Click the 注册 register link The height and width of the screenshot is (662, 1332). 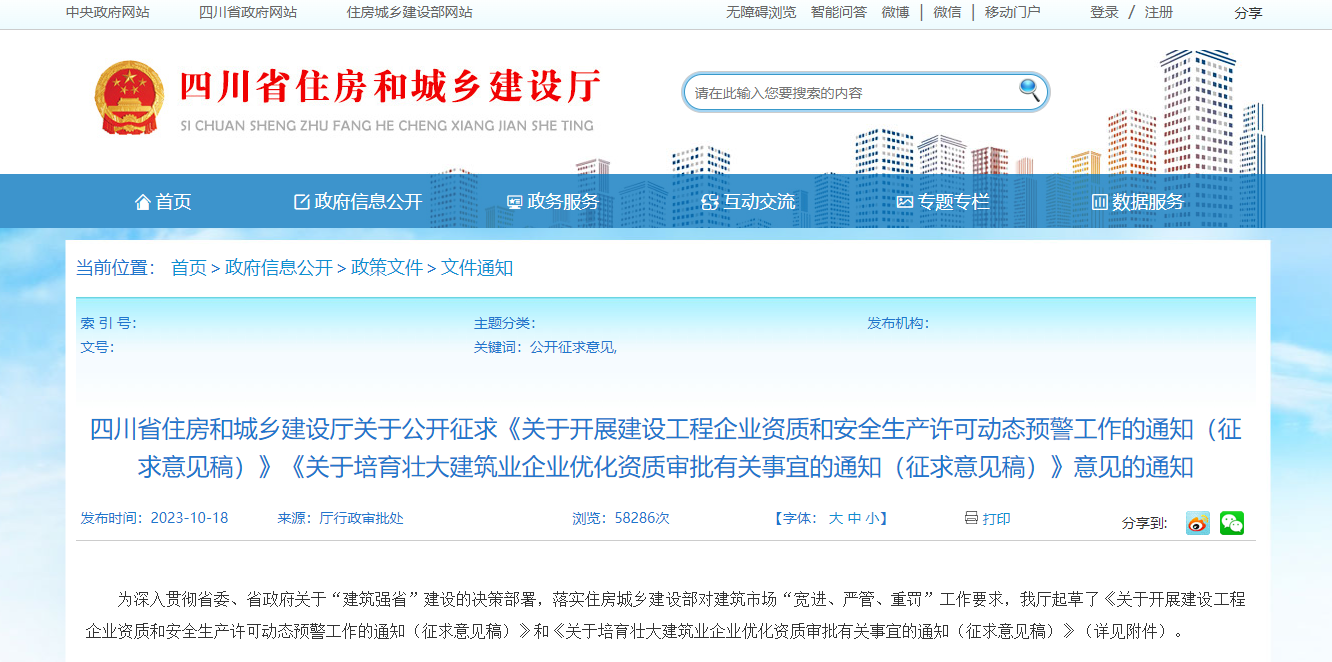(1160, 12)
